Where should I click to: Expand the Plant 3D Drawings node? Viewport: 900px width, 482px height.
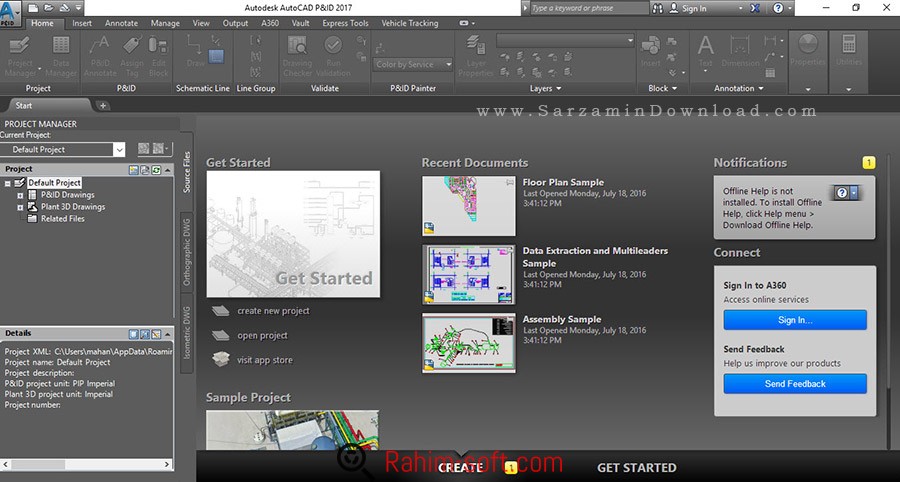(x=19, y=207)
